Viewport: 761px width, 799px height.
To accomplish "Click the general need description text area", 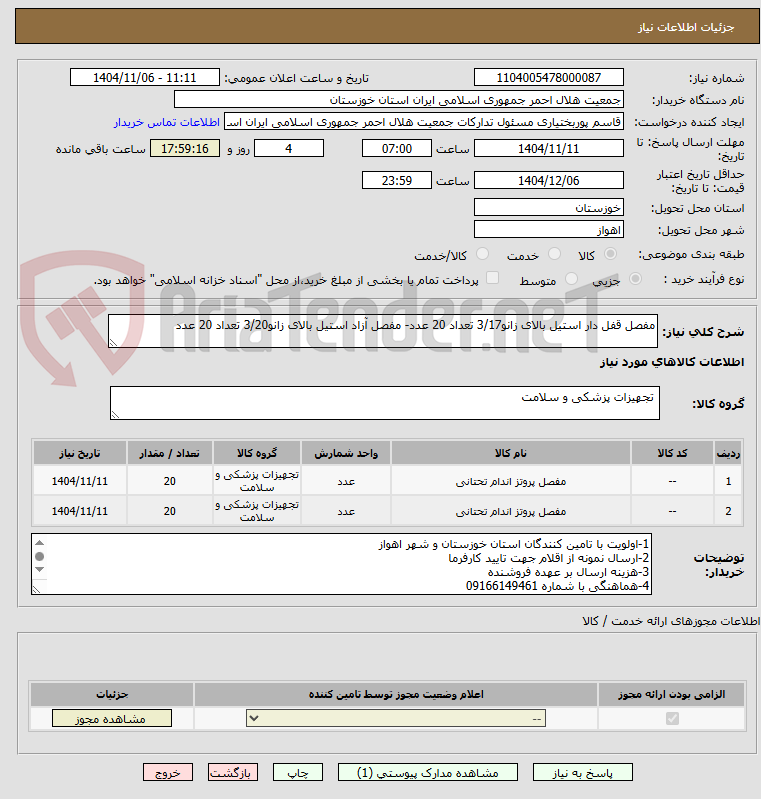I will point(383,331).
